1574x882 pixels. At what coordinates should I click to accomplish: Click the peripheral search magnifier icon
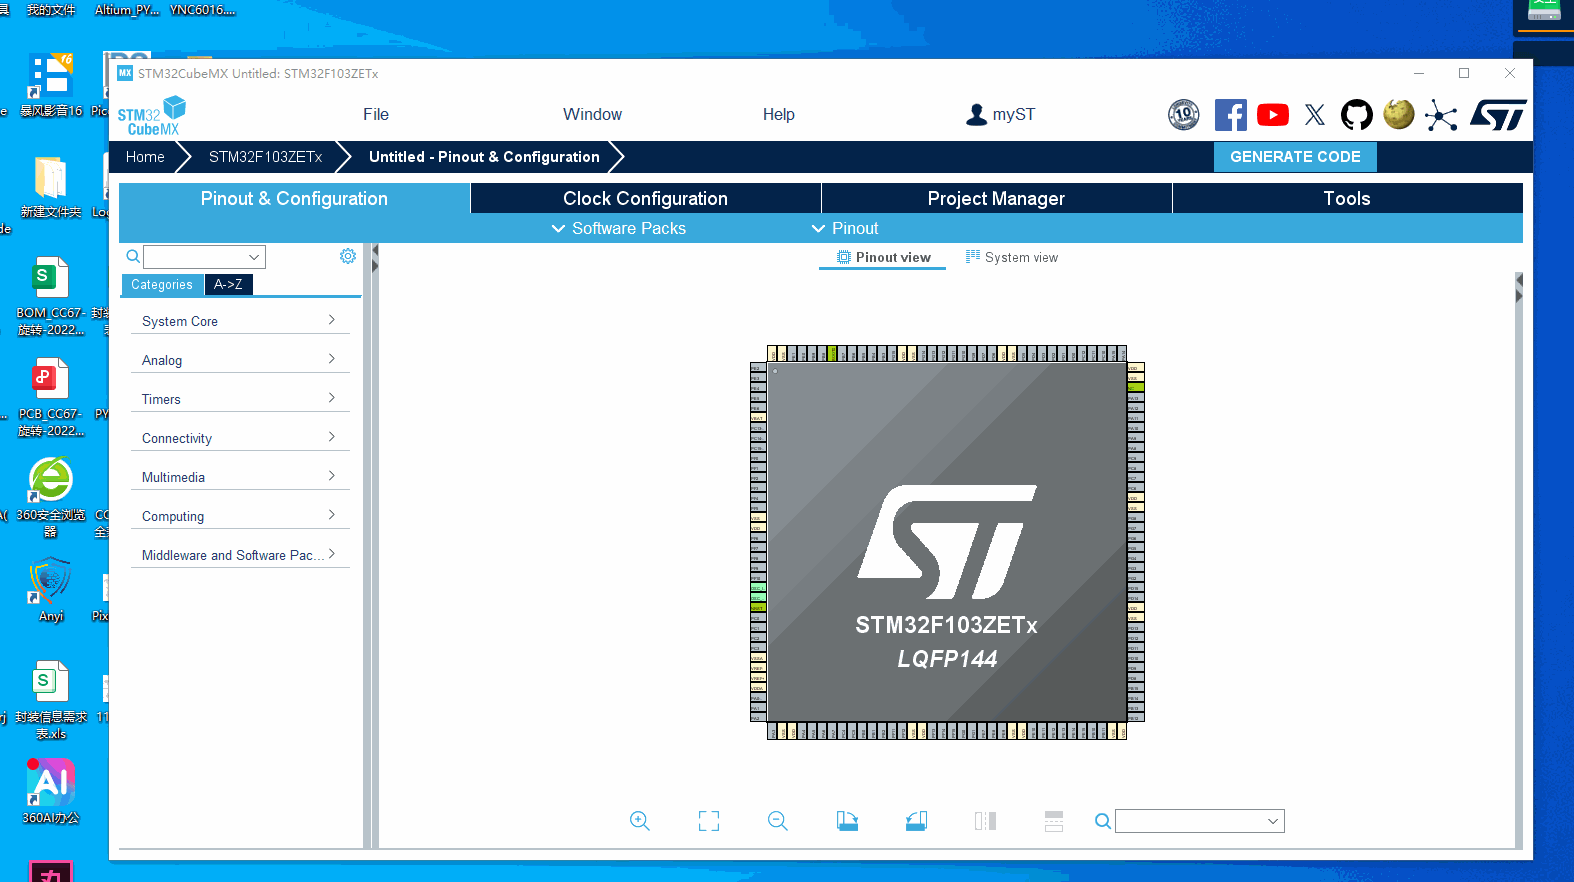[x=133, y=257]
